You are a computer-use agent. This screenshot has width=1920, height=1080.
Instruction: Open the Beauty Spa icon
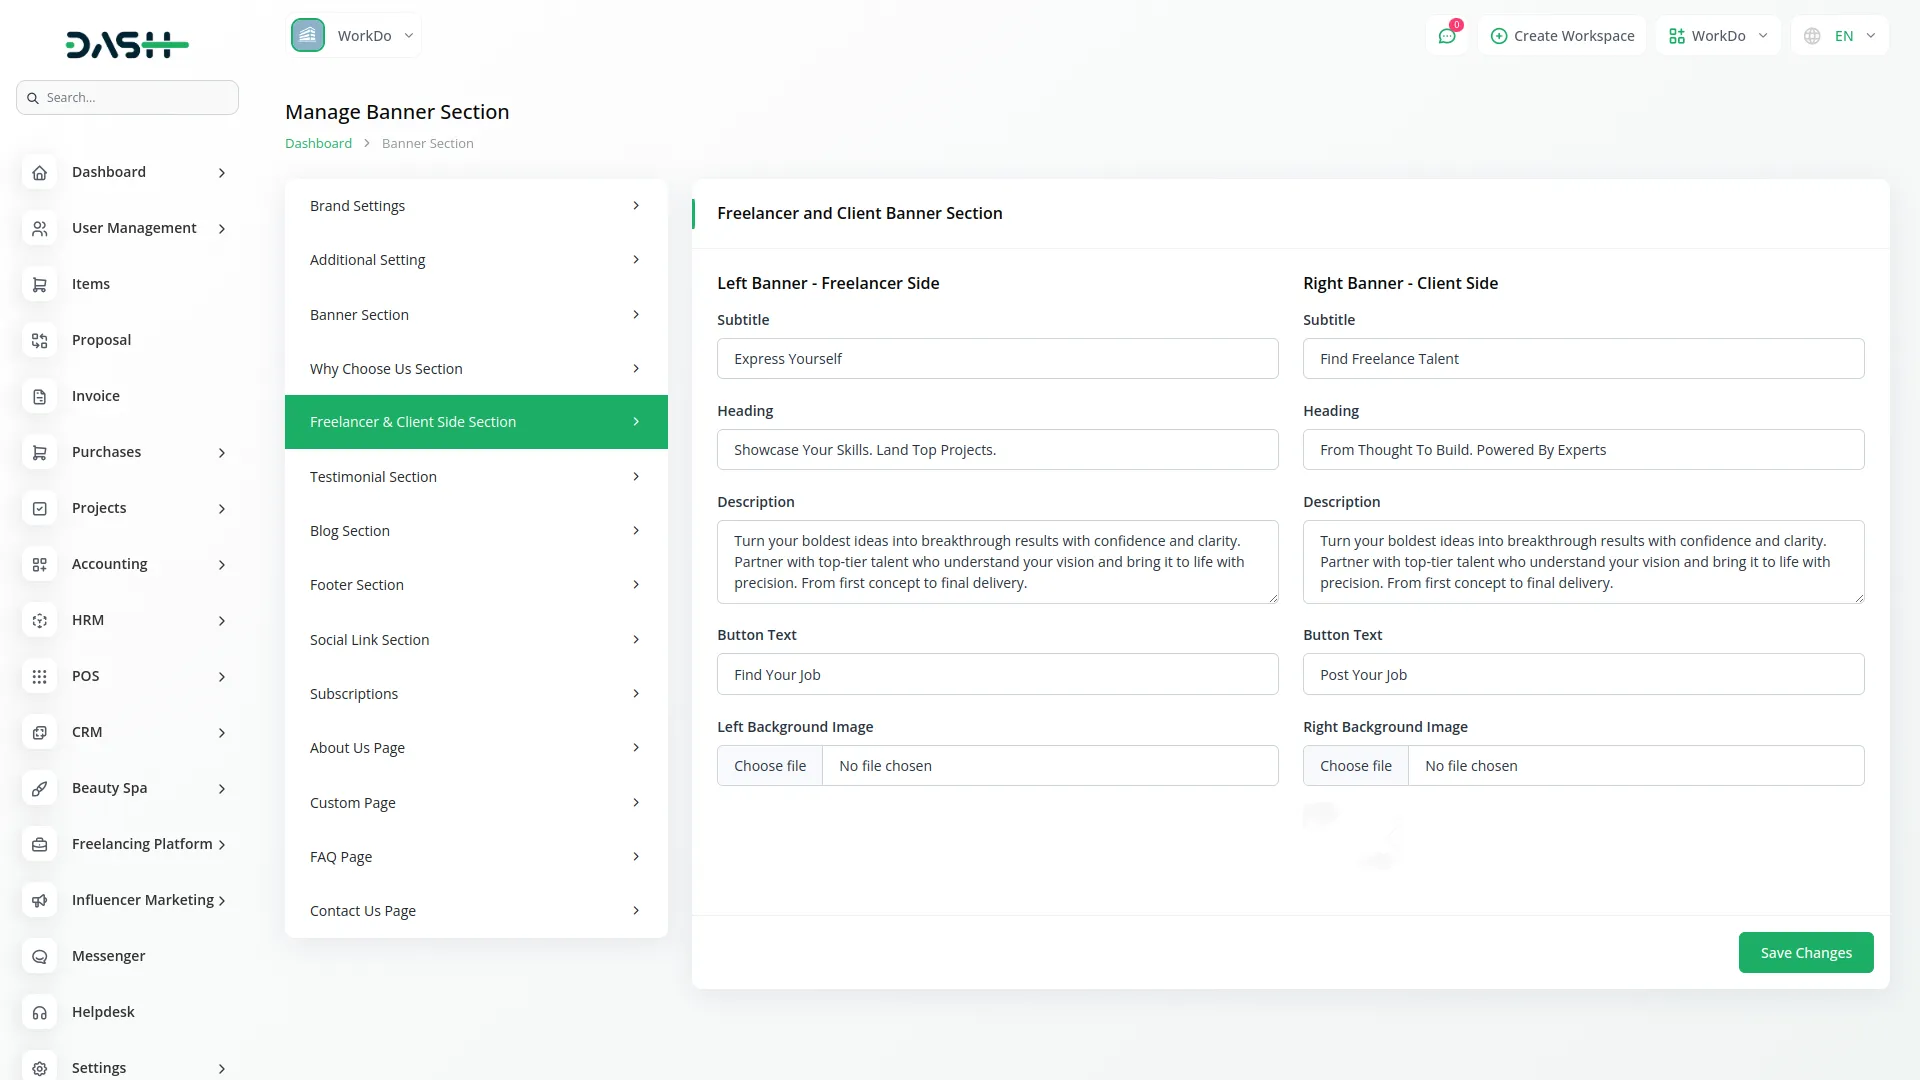tap(39, 788)
